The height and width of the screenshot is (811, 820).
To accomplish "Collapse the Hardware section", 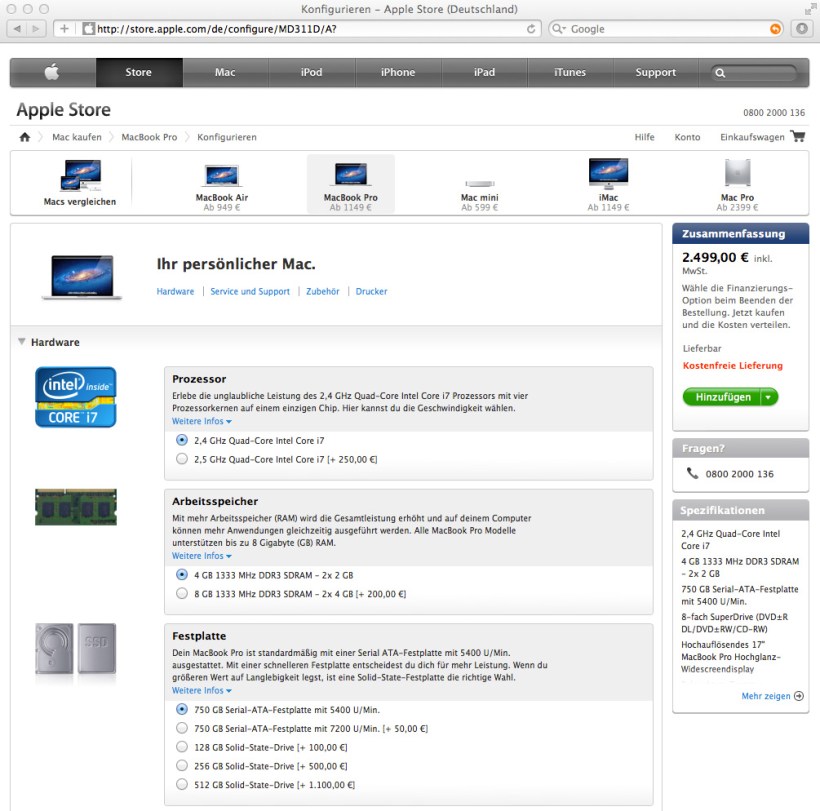I will click(x=20, y=341).
